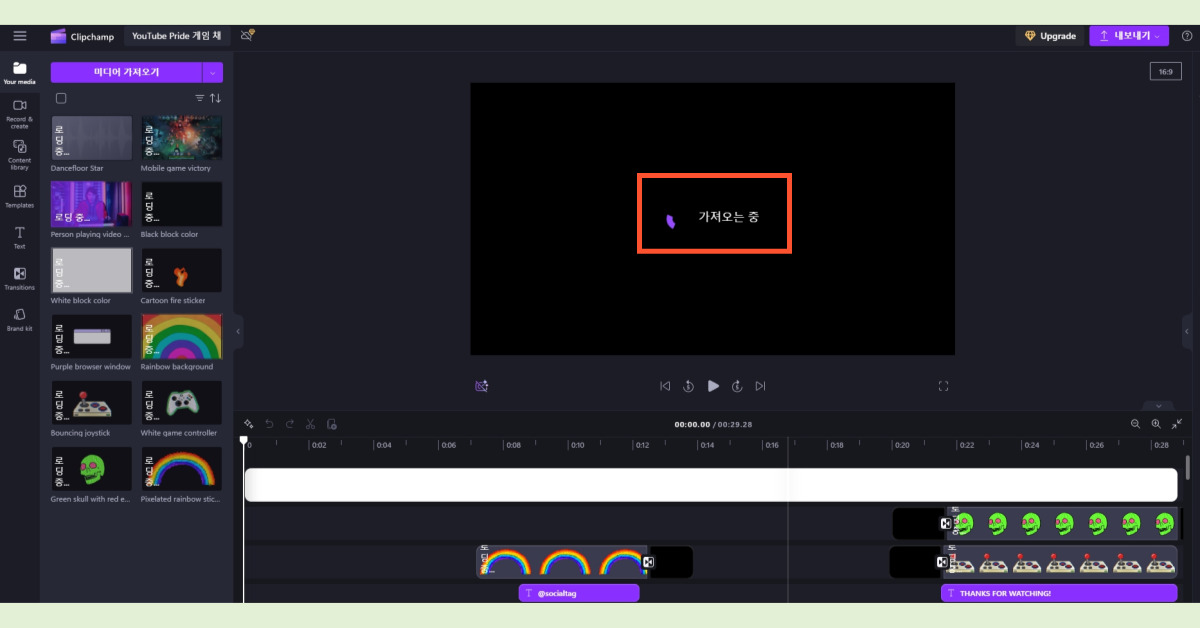Play the video preview
Screen dimensions: 1200x628
pos(713,386)
